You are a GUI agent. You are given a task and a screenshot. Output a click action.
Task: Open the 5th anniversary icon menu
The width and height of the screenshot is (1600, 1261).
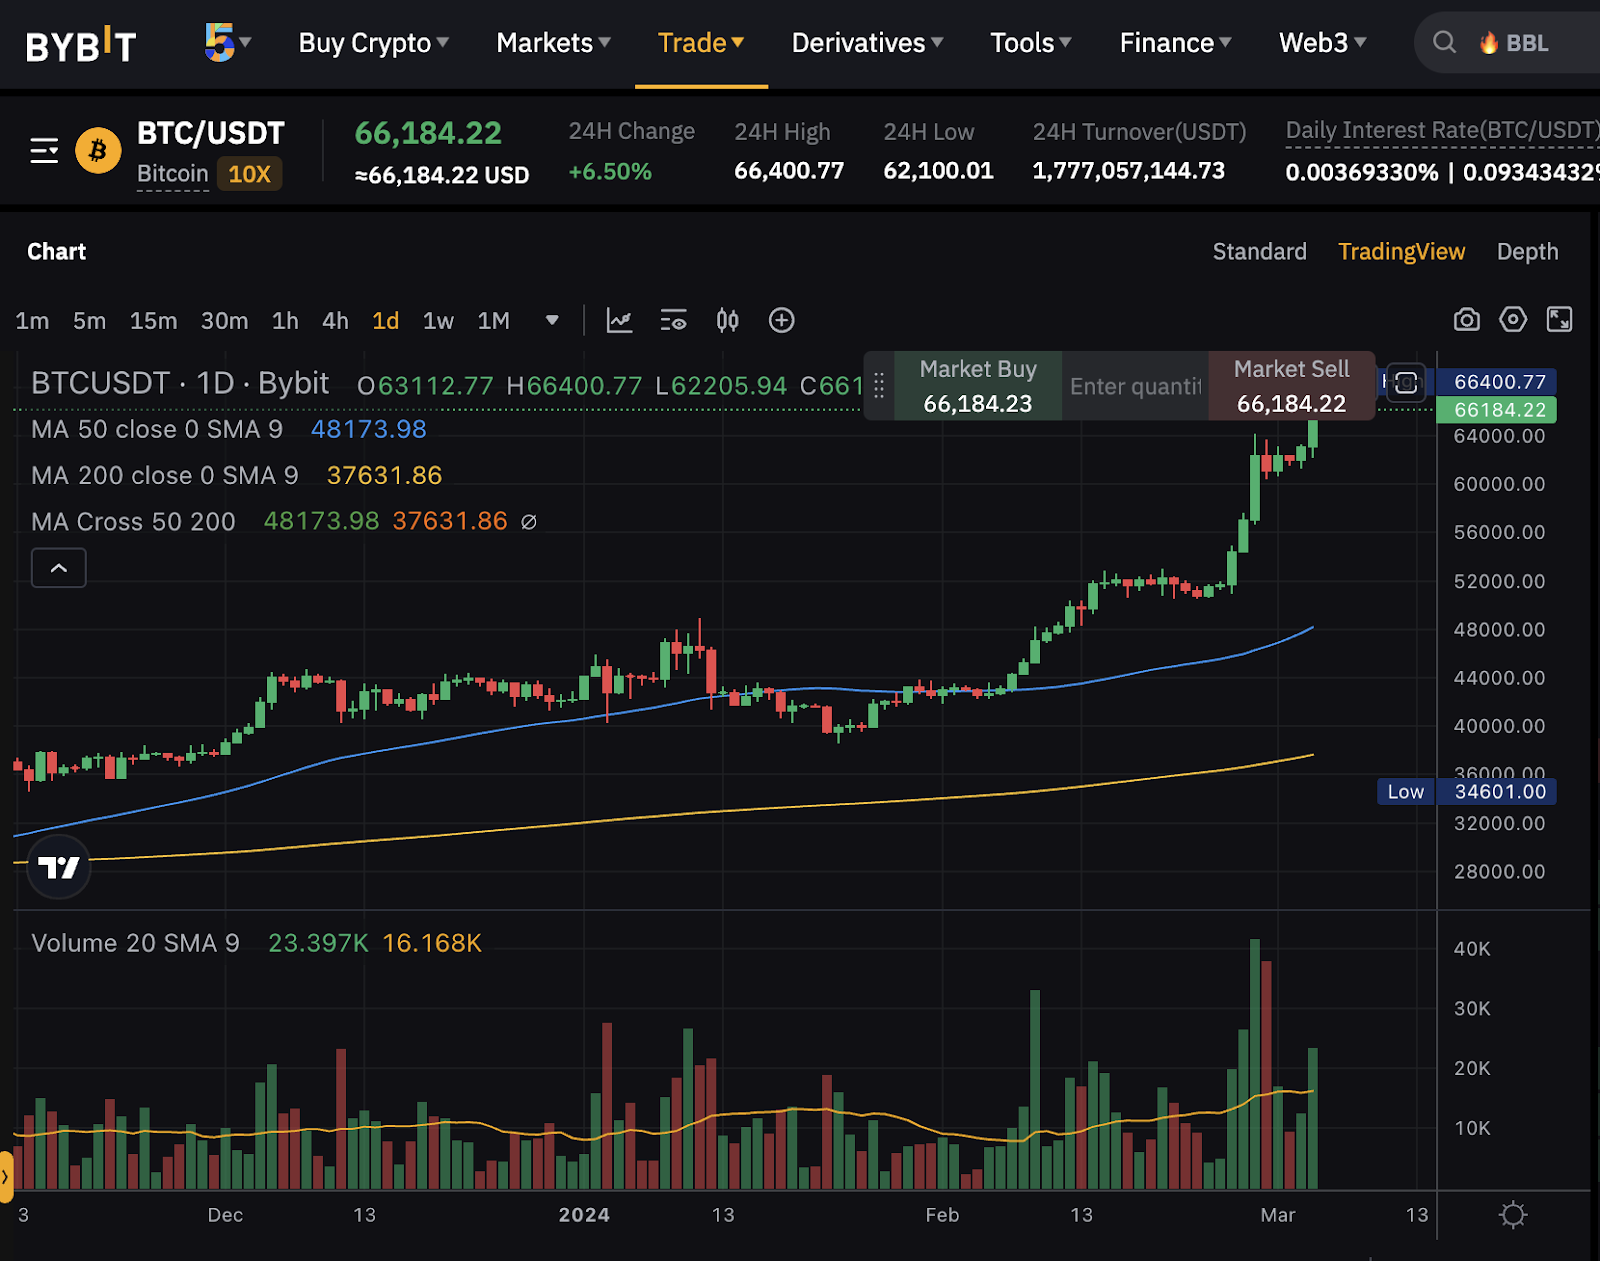tap(227, 42)
